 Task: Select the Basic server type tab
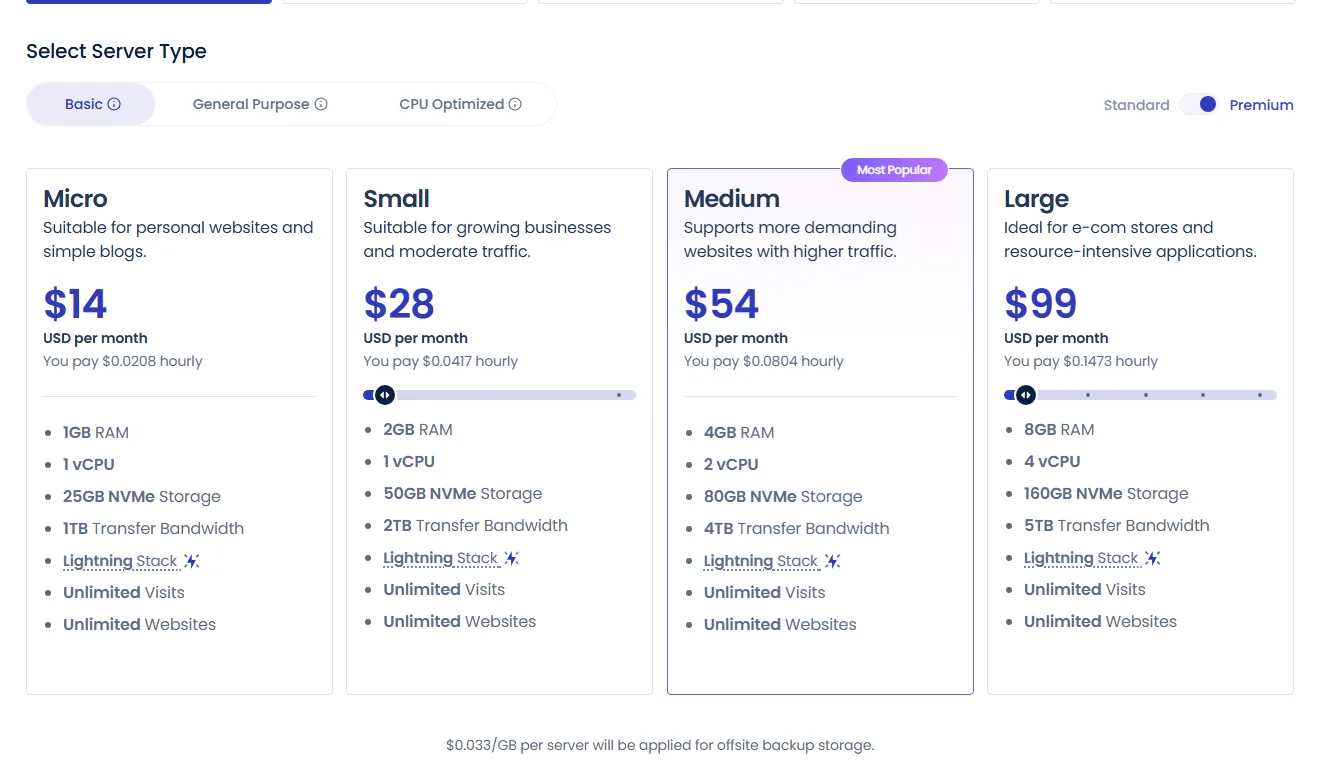[x=91, y=104]
